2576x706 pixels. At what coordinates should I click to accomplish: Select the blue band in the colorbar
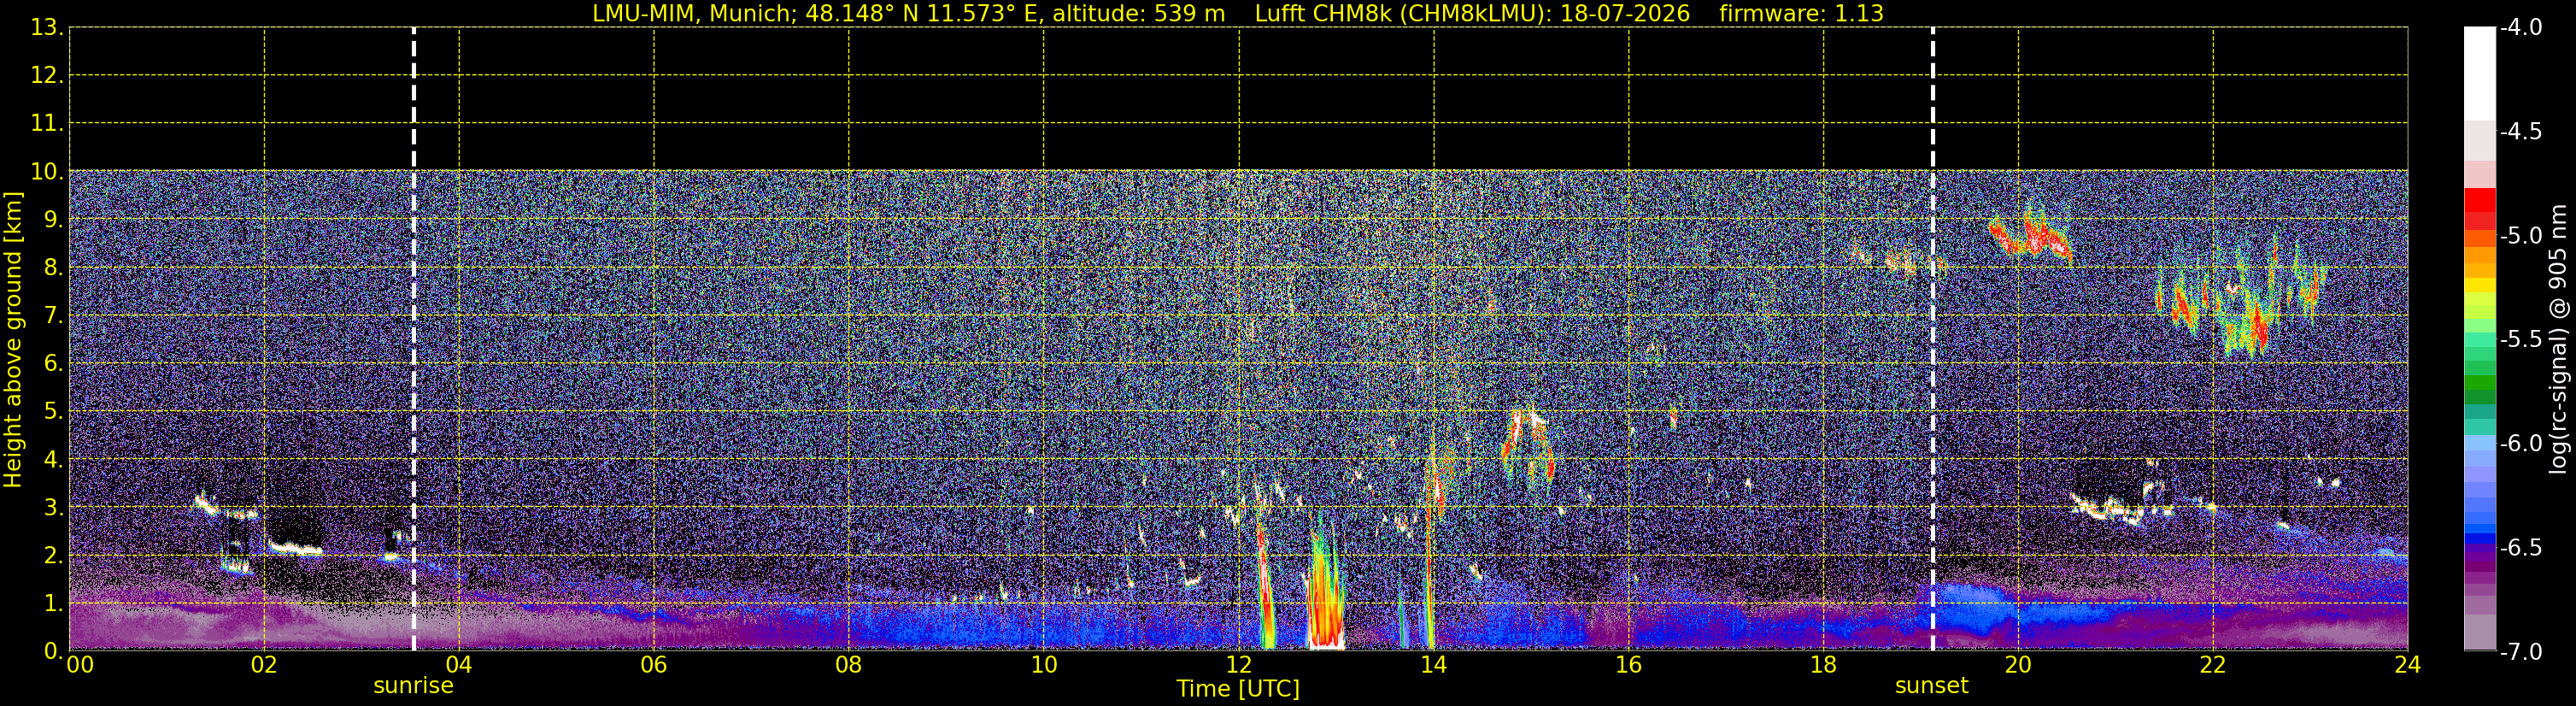point(2480,521)
